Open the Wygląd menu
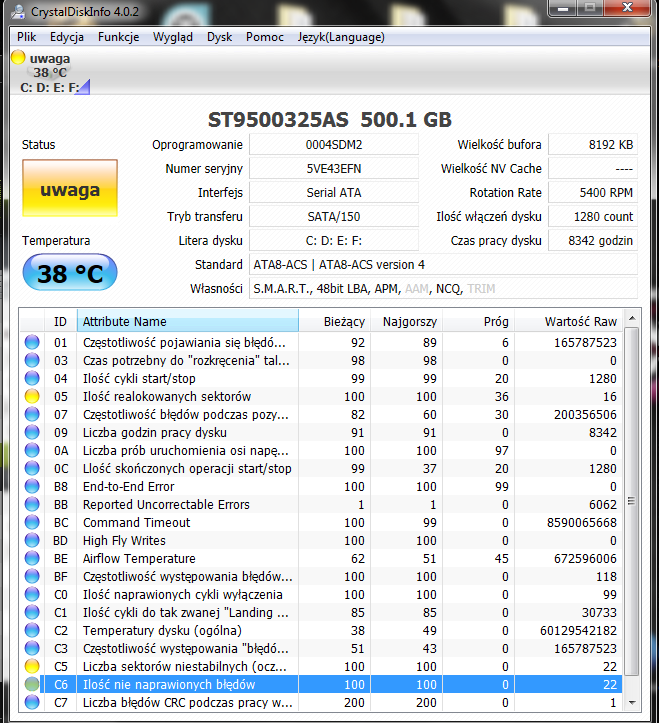Viewport: 659px width, 723px height. [x=173, y=37]
